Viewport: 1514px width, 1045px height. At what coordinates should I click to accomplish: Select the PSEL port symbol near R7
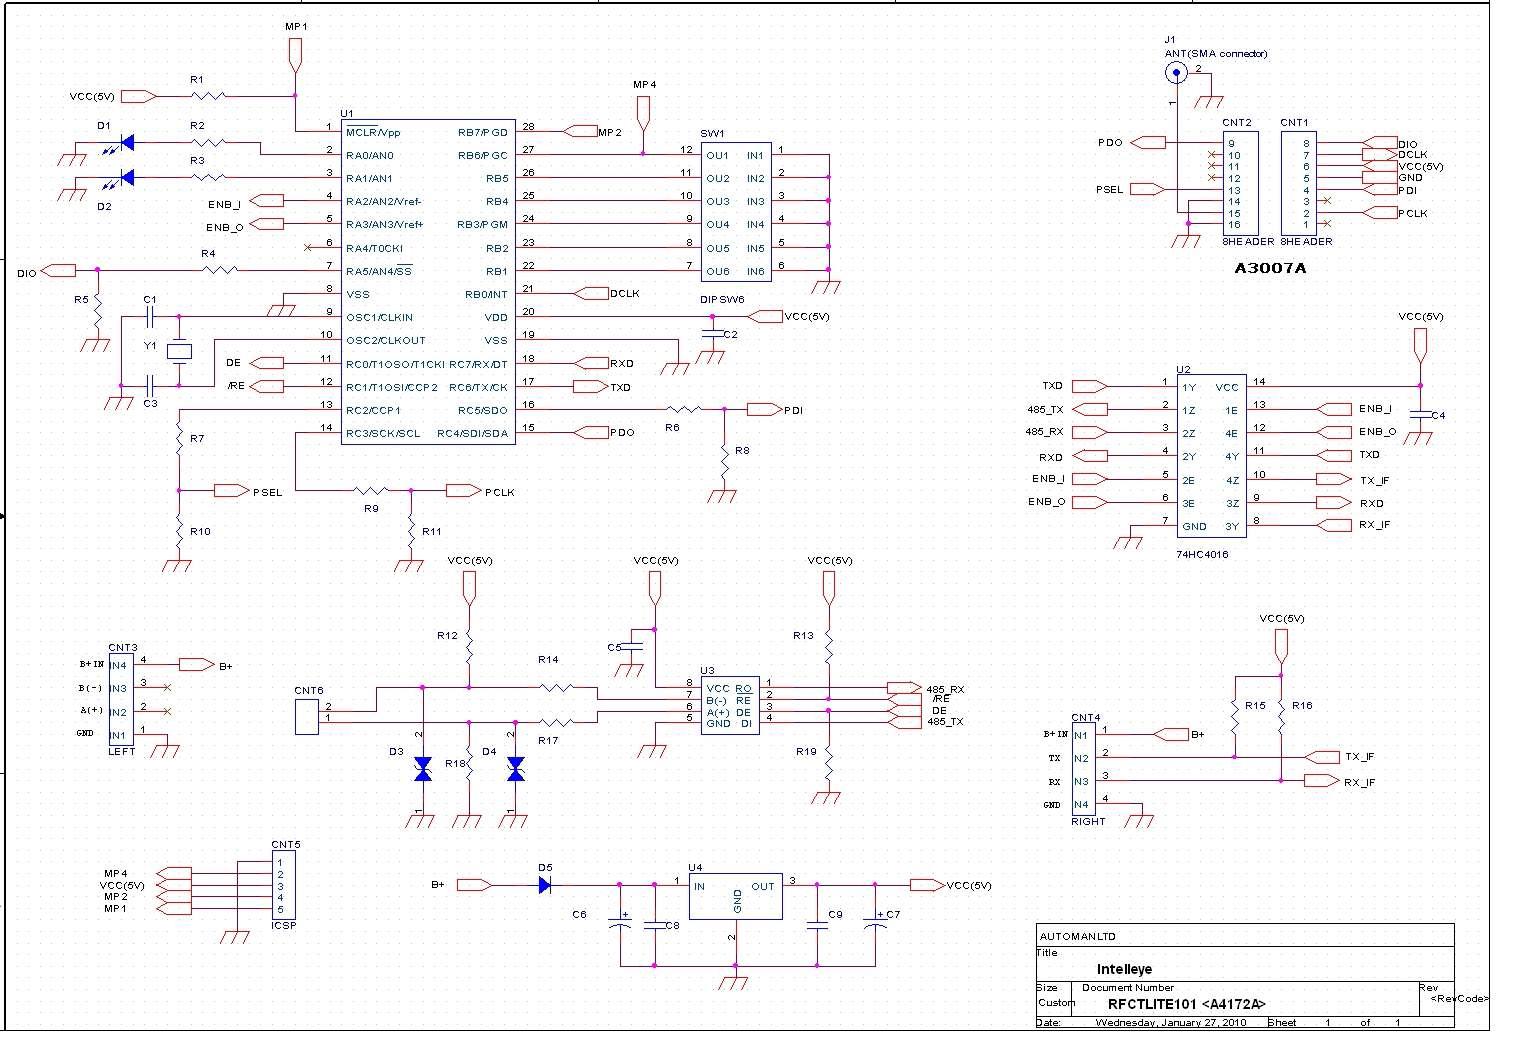point(232,491)
